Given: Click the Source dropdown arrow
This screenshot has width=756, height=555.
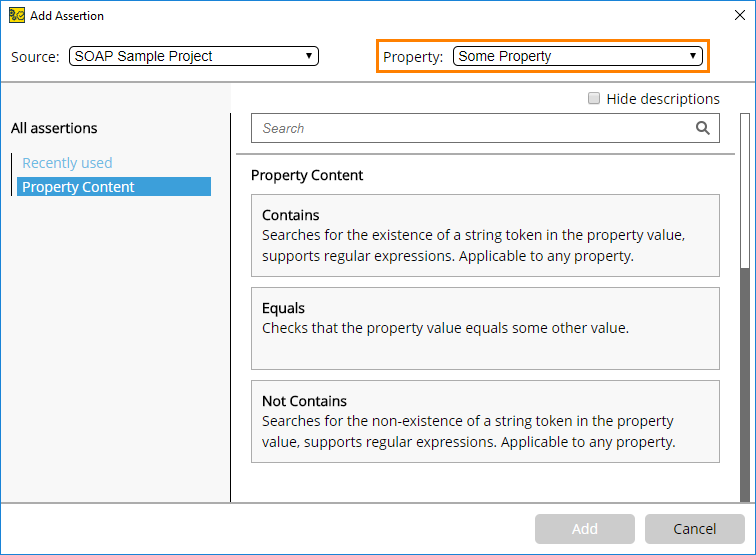Looking at the screenshot, I should [309, 55].
